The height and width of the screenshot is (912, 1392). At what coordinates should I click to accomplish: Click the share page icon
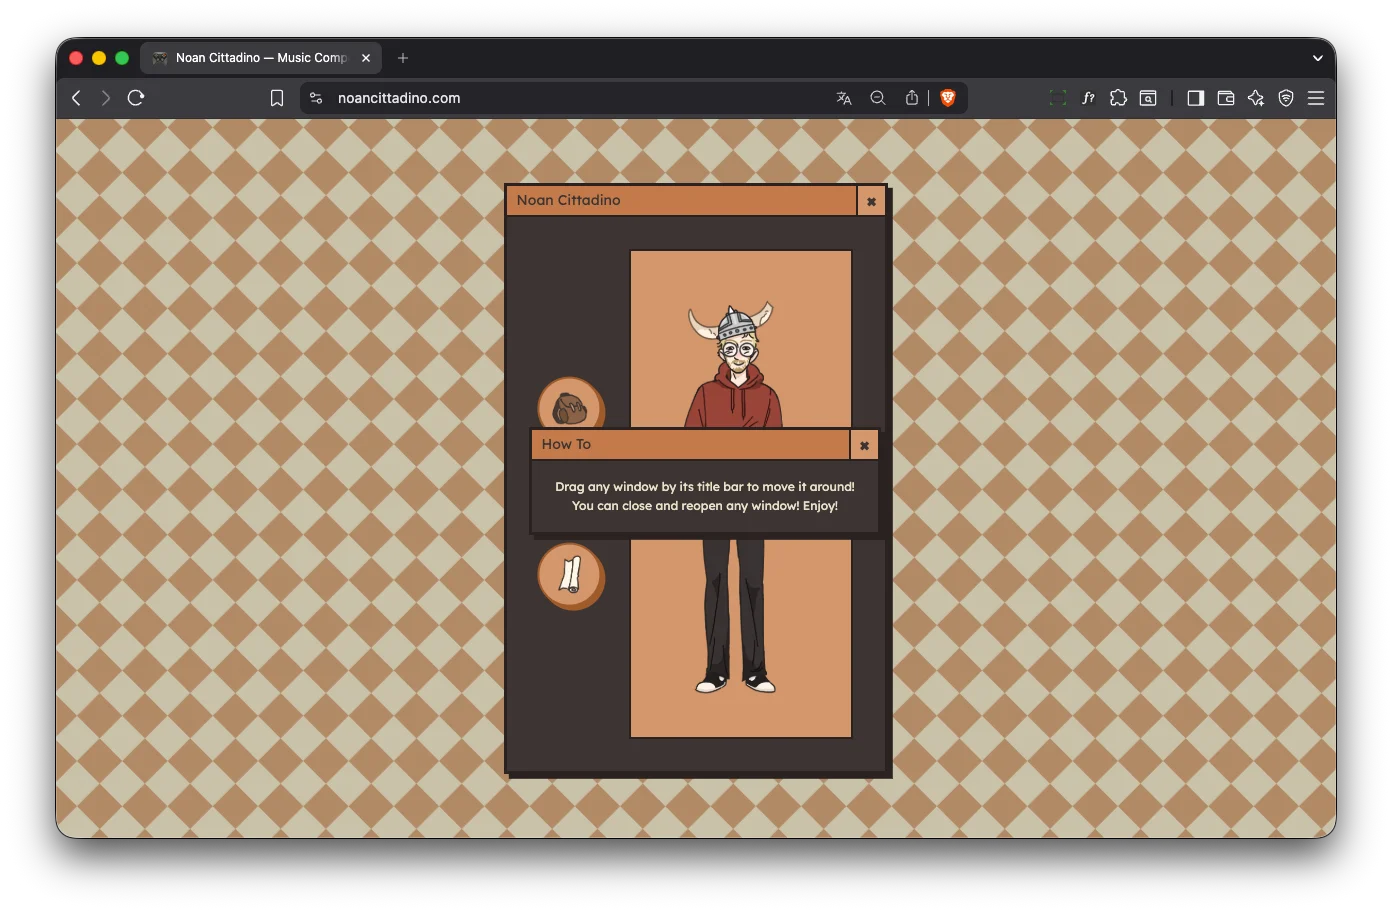point(912,98)
